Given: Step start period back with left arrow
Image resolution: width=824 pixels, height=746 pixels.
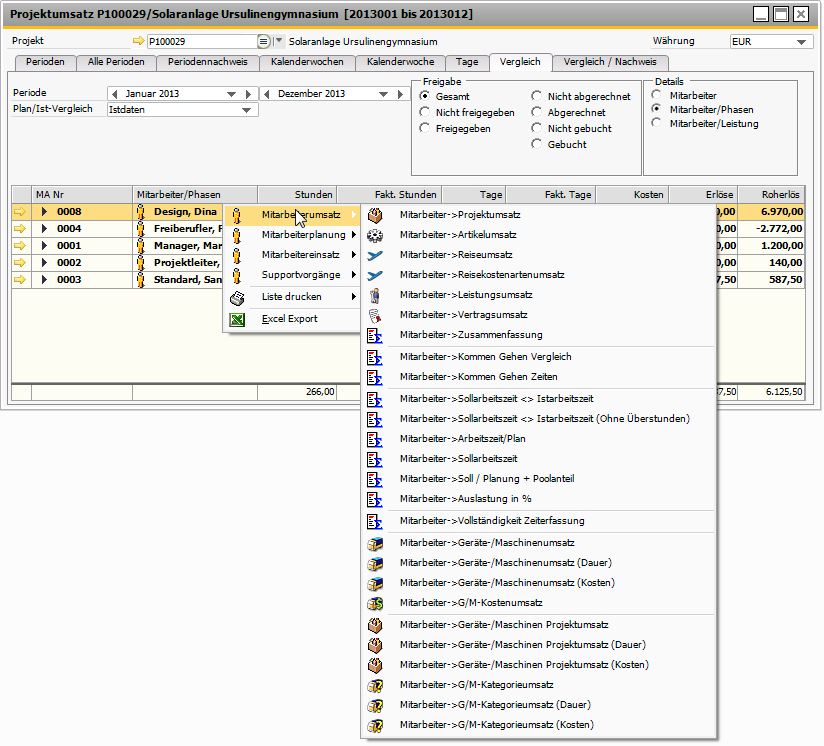Looking at the screenshot, I should [x=114, y=94].
